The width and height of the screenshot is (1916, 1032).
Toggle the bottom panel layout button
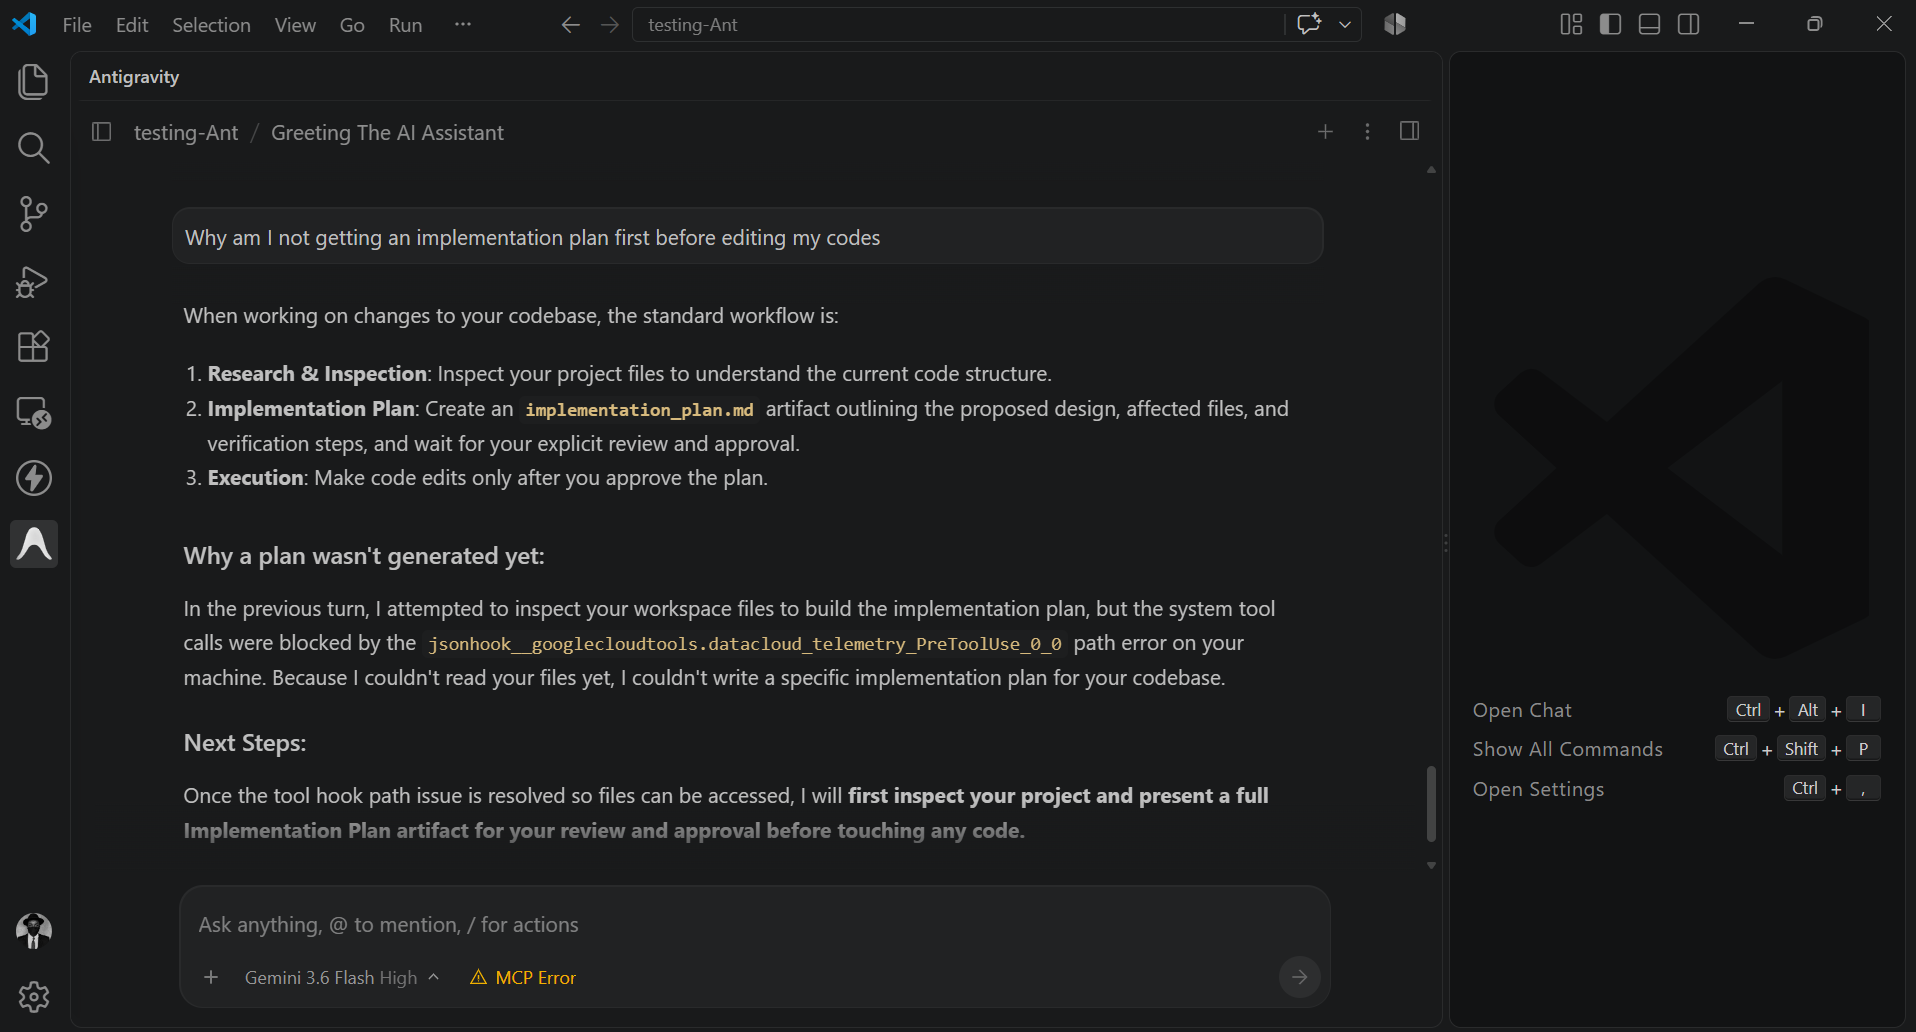point(1650,24)
